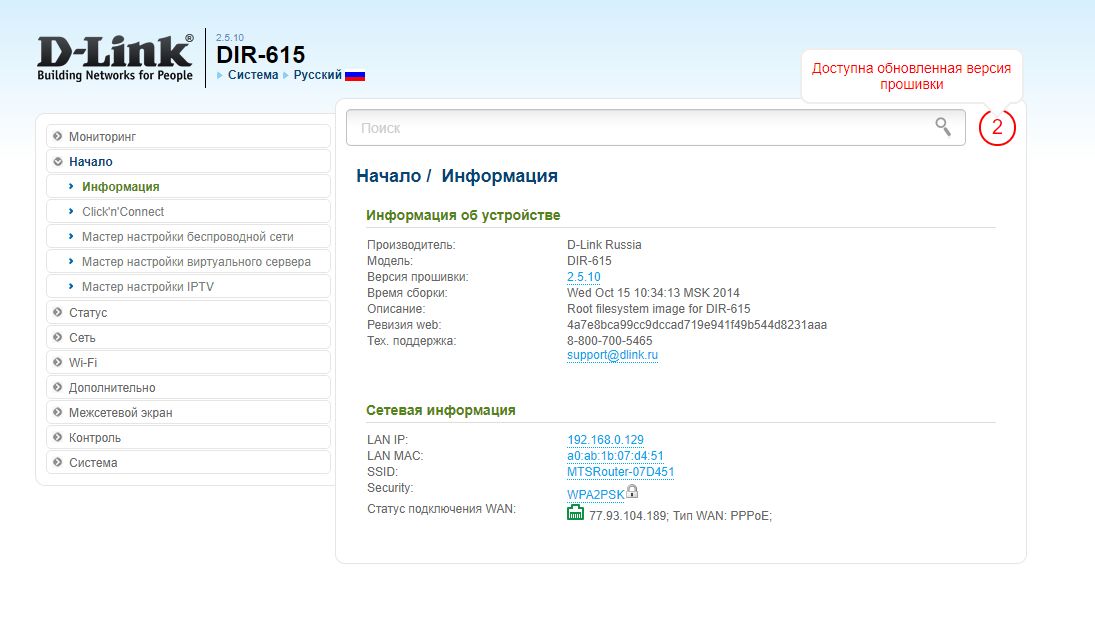The height and width of the screenshot is (630, 1095).
Task: Open the Русский language dropdown
Action: pyautogui.click(x=317, y=75)
